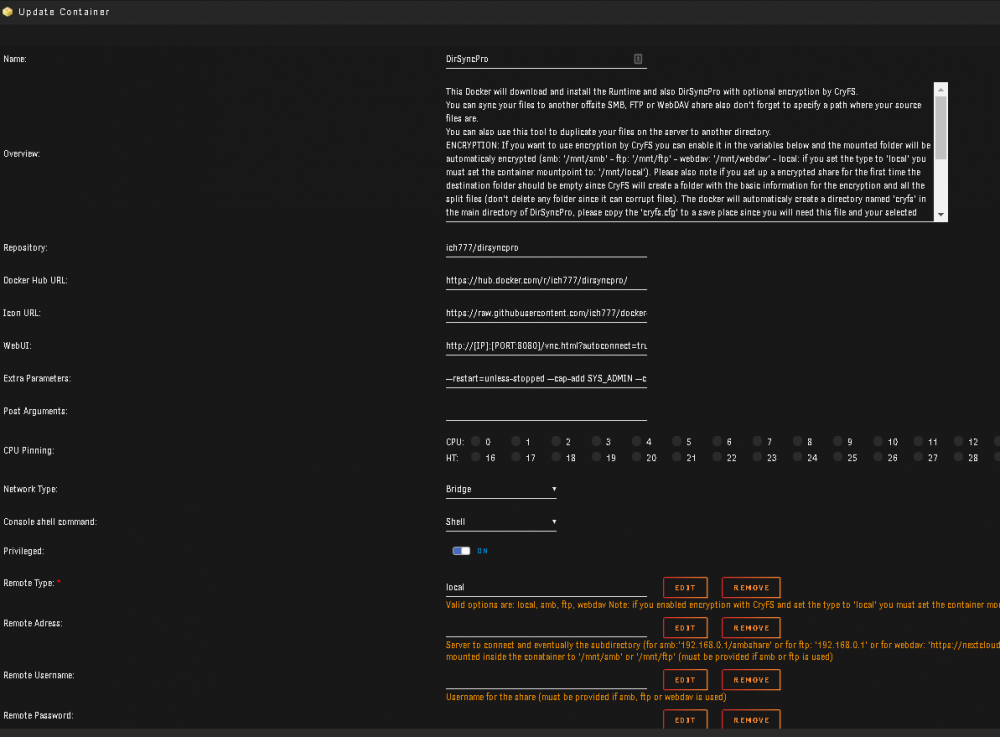The height and width of the screenshot is (737, 1000).
Task: Click Edit for Remote Adress
Action: point(685,628)
